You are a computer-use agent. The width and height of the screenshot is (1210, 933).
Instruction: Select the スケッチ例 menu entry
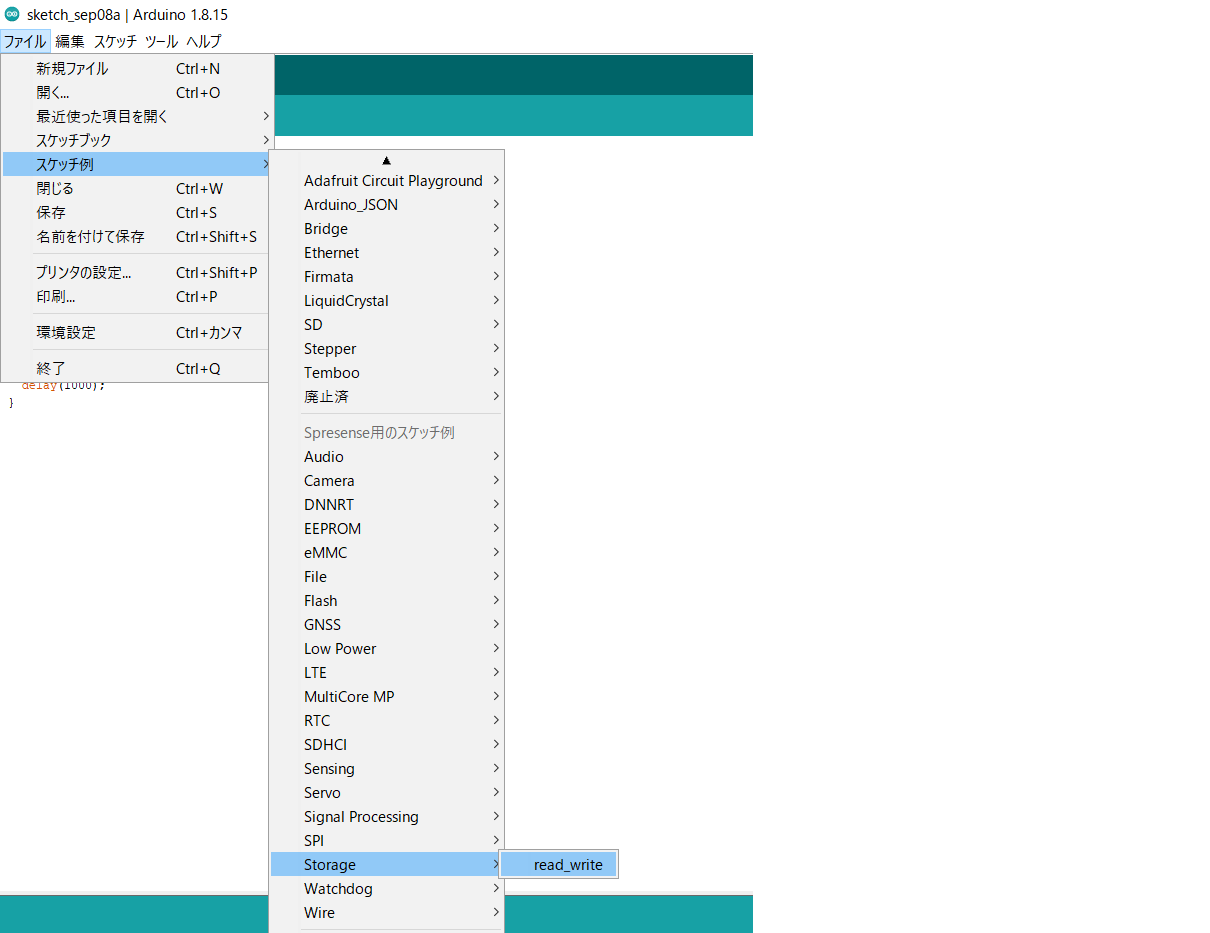[137, 164]
